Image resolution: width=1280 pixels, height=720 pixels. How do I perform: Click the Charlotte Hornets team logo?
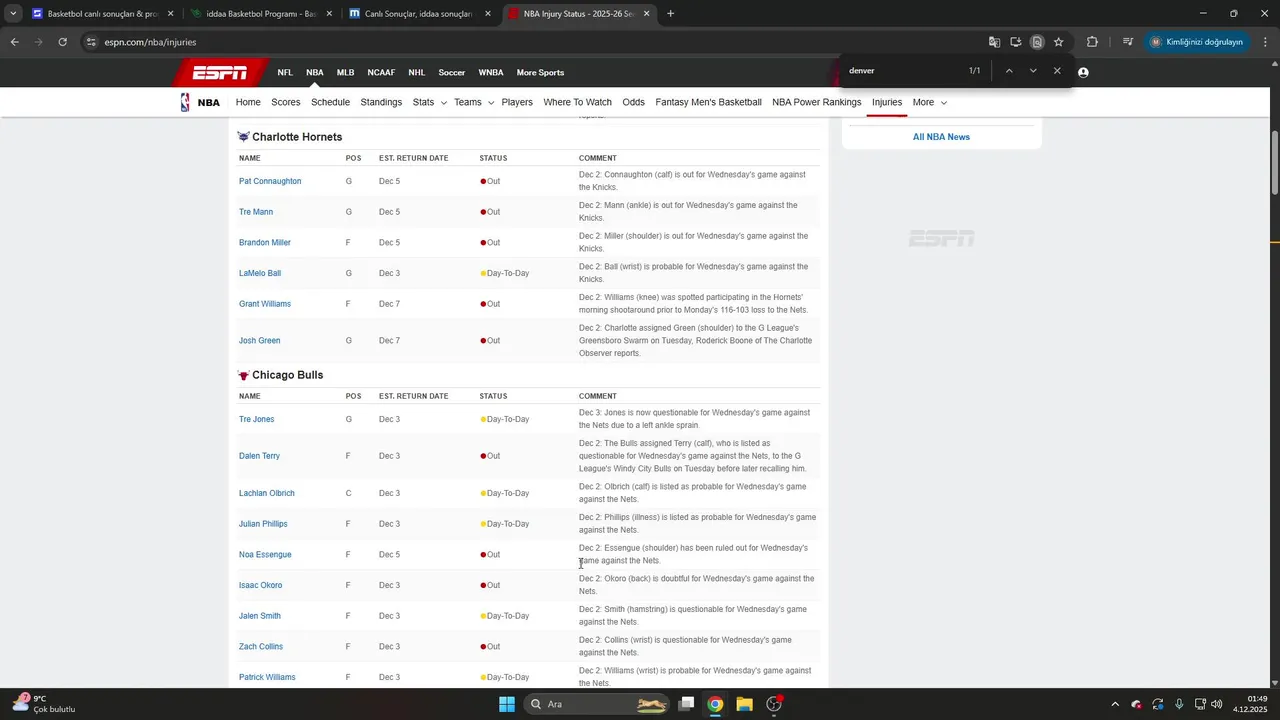(x=243, y=137)
